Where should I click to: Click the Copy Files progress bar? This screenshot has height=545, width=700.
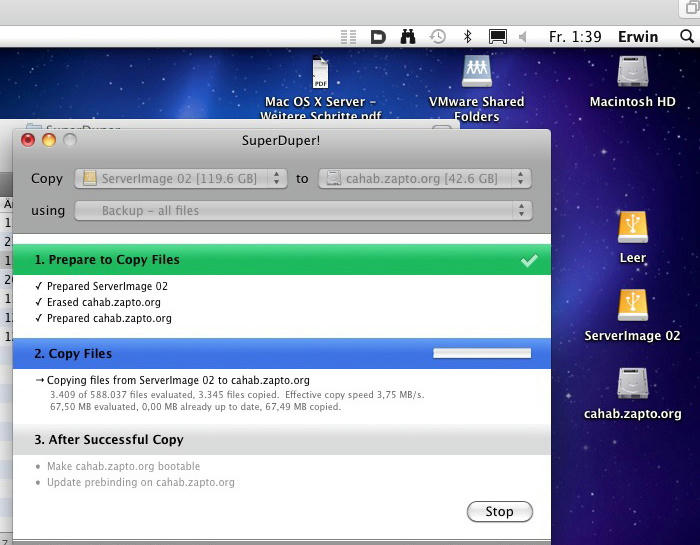pyautogui.click(x=482, y=354)
